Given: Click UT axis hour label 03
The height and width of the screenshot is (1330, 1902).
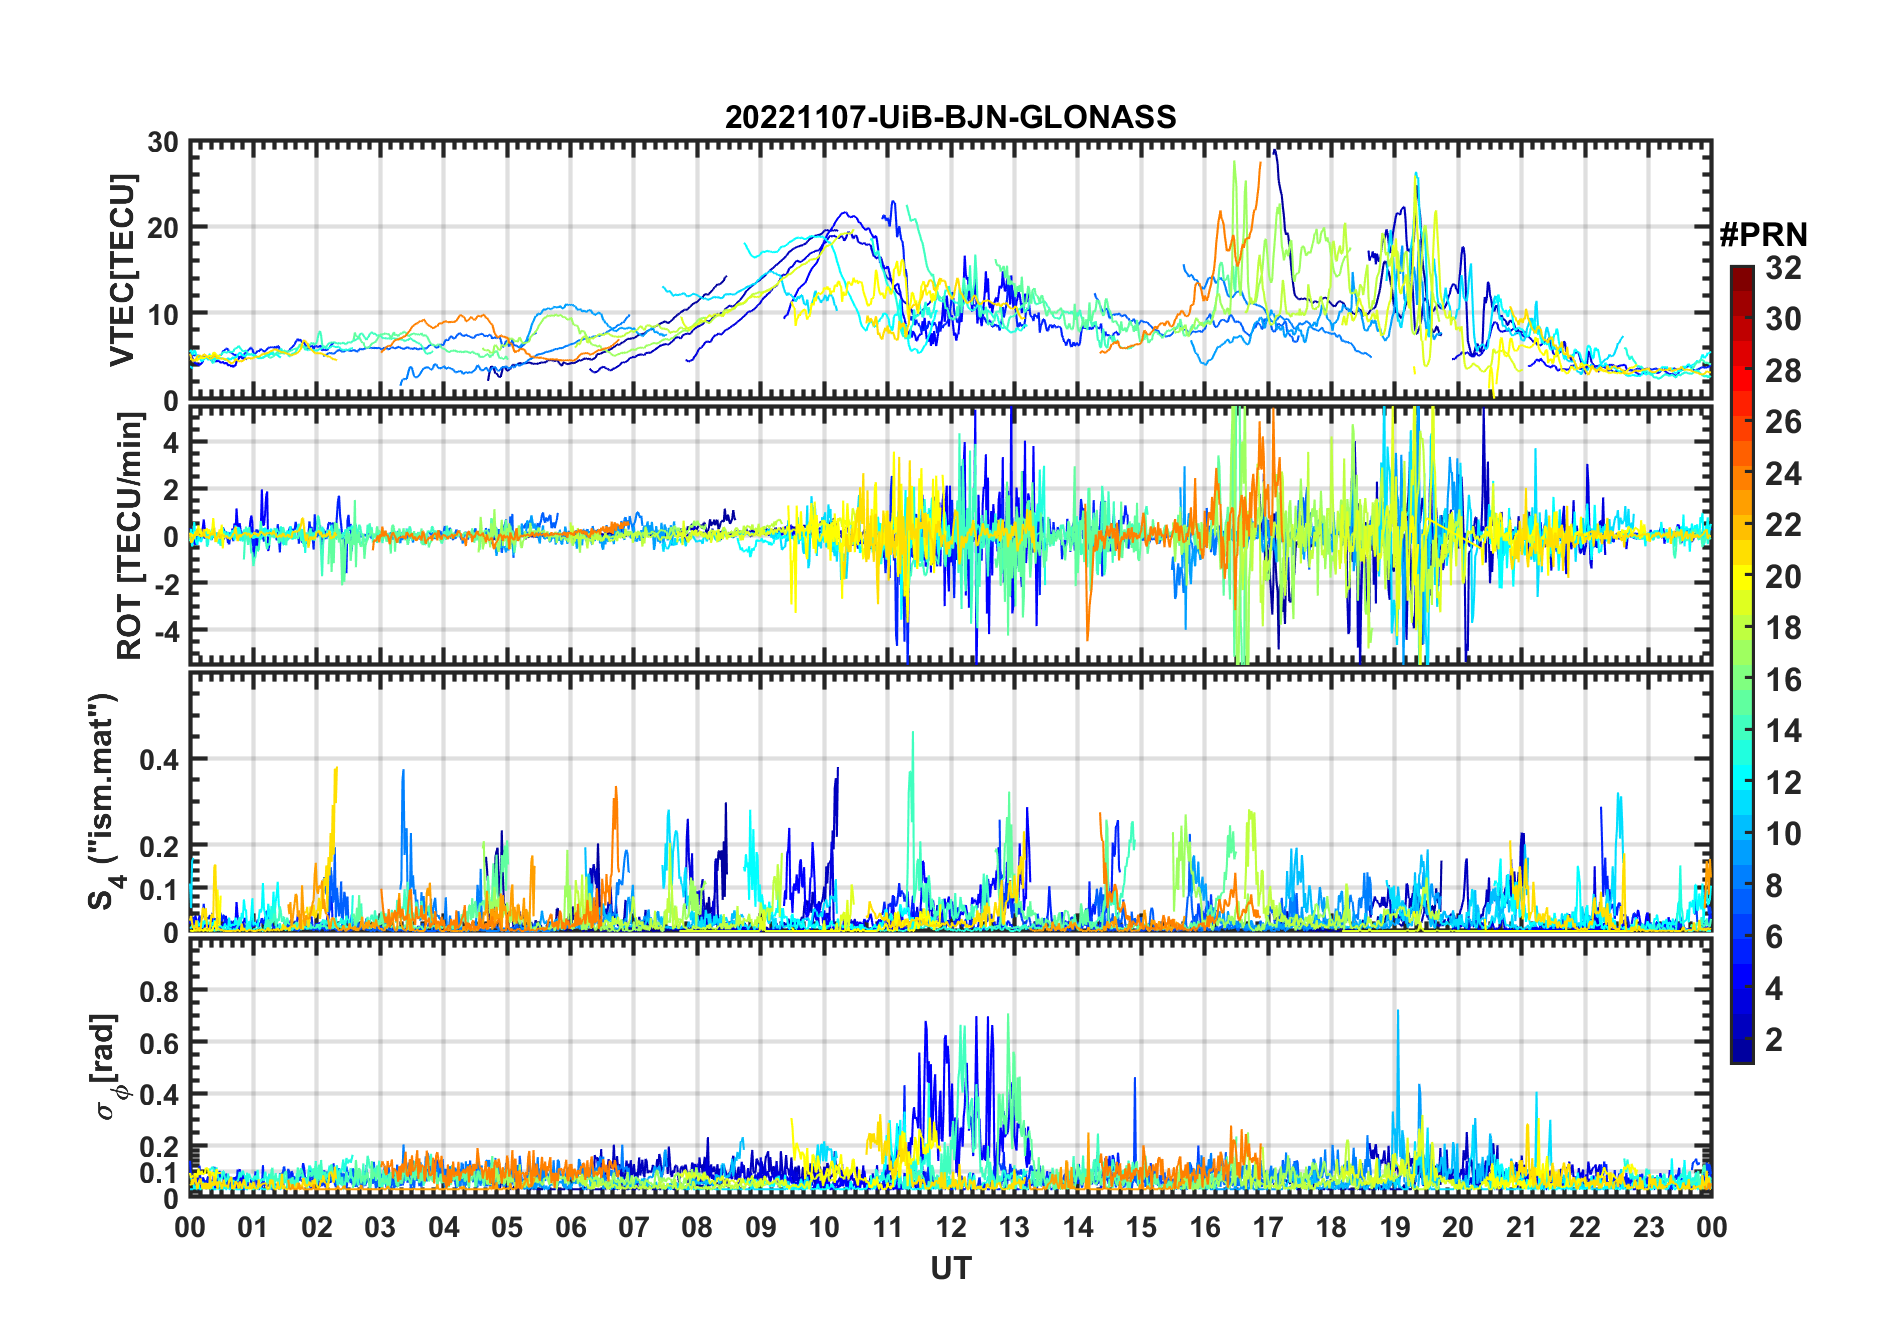Looking at the screenshot, I should (x=380, y=1228).
